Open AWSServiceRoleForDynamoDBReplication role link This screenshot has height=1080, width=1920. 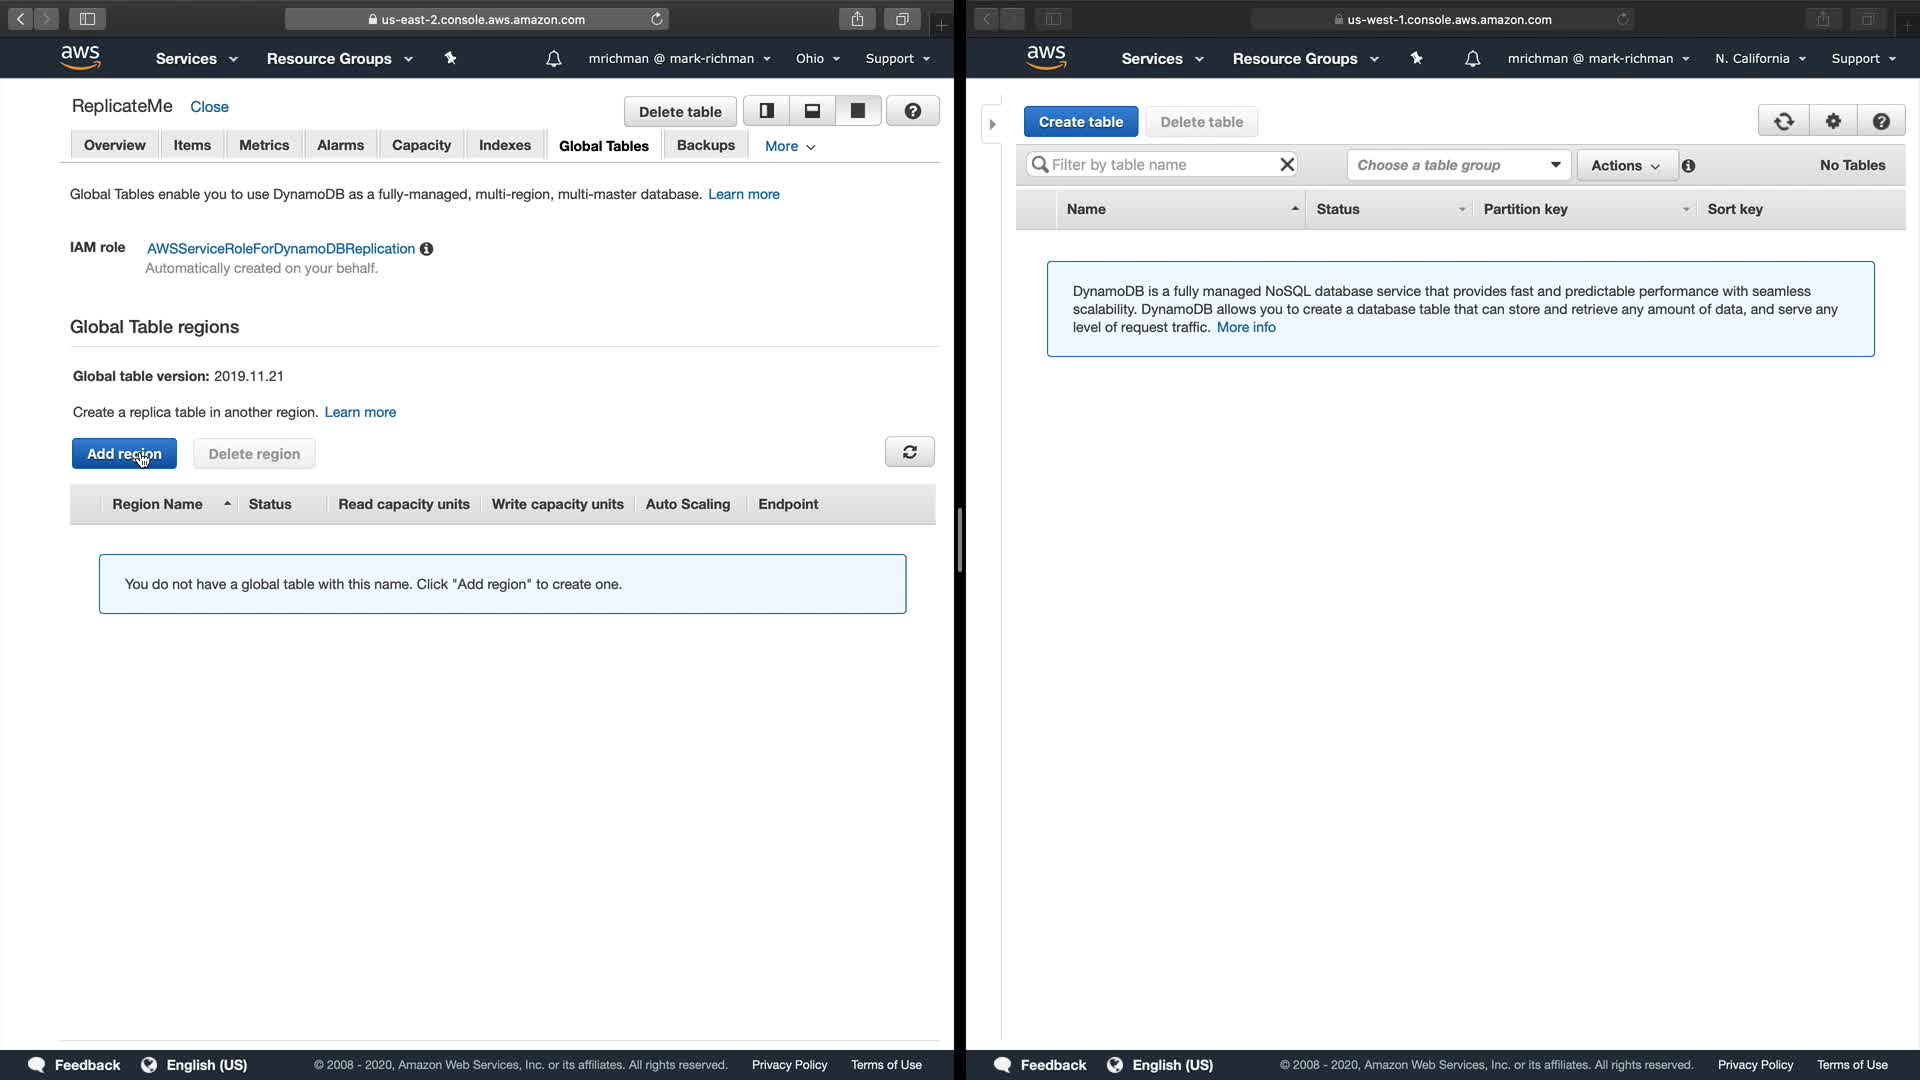[x=280, y=248]
